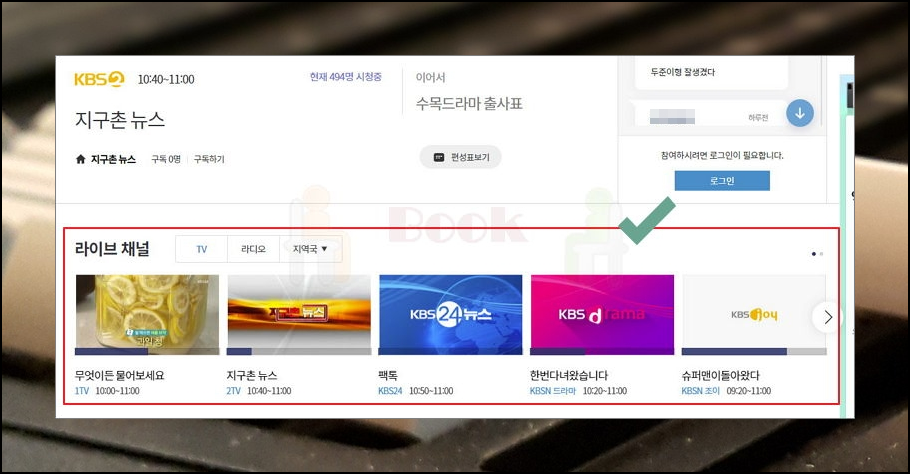Click the KBSN 드라마 channel label

(x=552, y=391)
